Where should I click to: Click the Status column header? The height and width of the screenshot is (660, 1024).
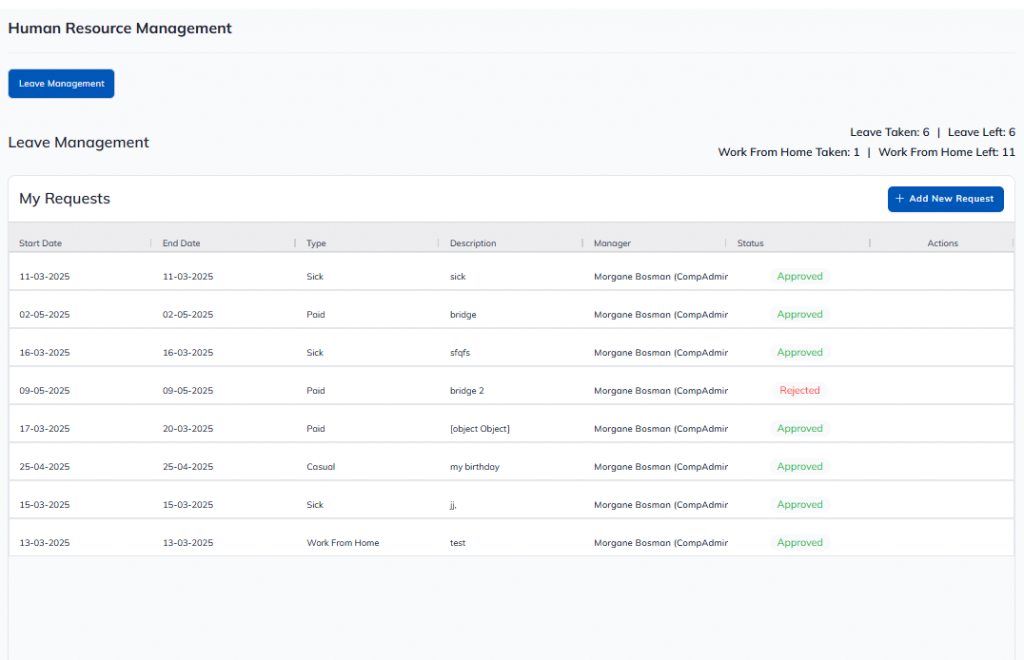pyautogui.click(x=750, y=243)
